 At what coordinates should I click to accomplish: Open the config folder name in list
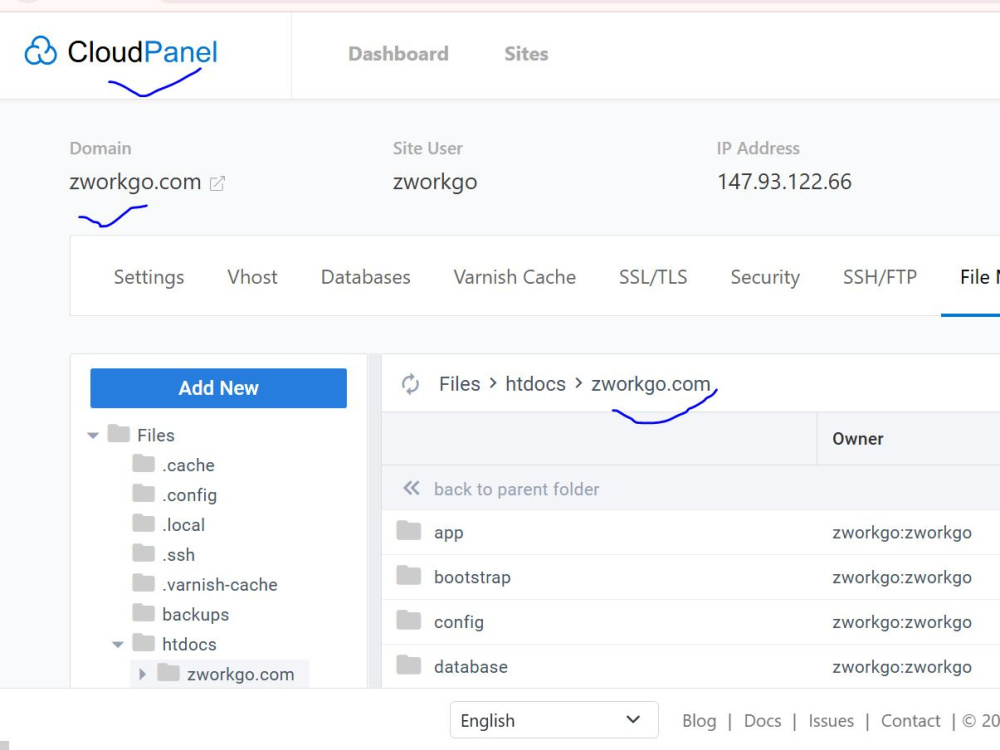[x=459, y=622]
